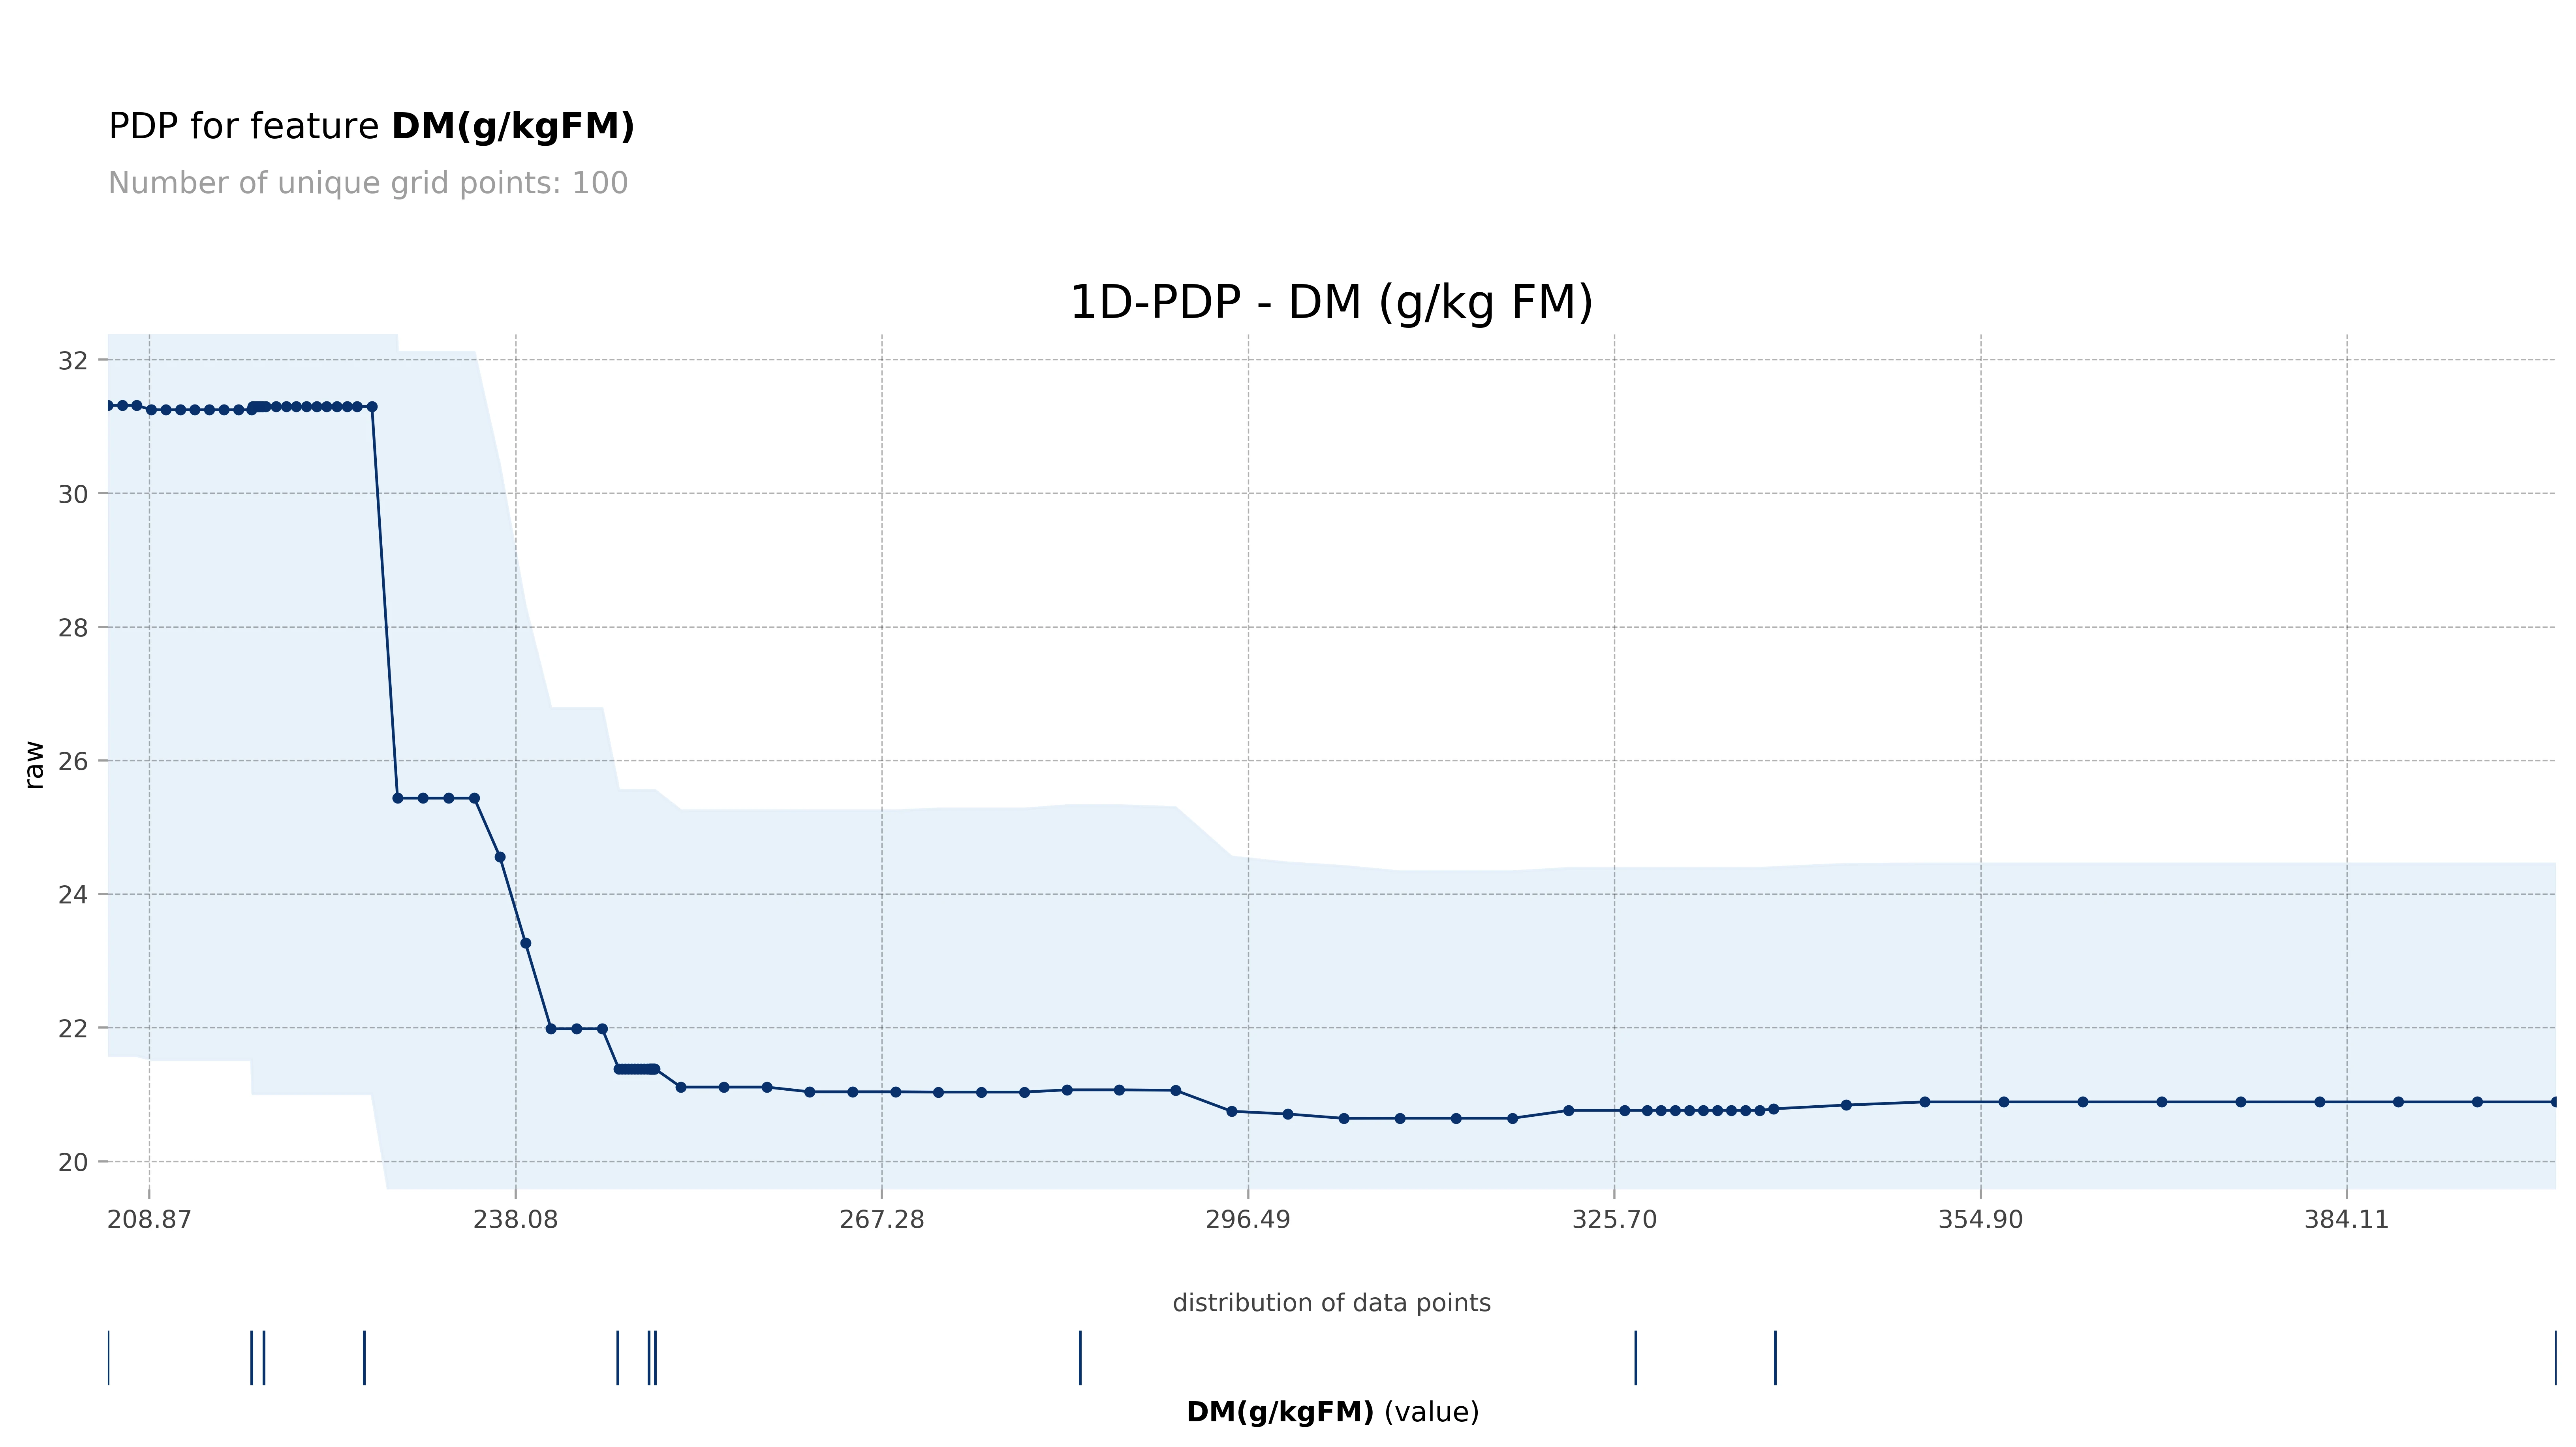Select the x-axis tick label 267.28
This screenshot has height=1447, width=2576.
click(881, 1220)
